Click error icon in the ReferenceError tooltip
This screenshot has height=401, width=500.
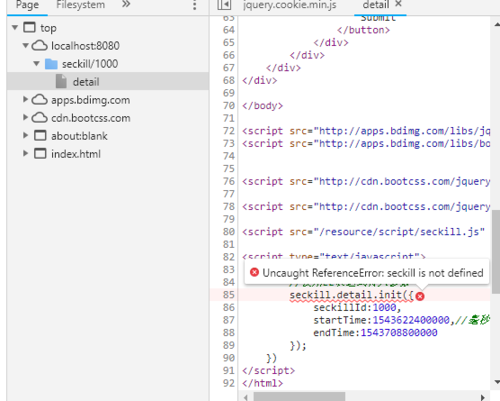tap(254, 272)
